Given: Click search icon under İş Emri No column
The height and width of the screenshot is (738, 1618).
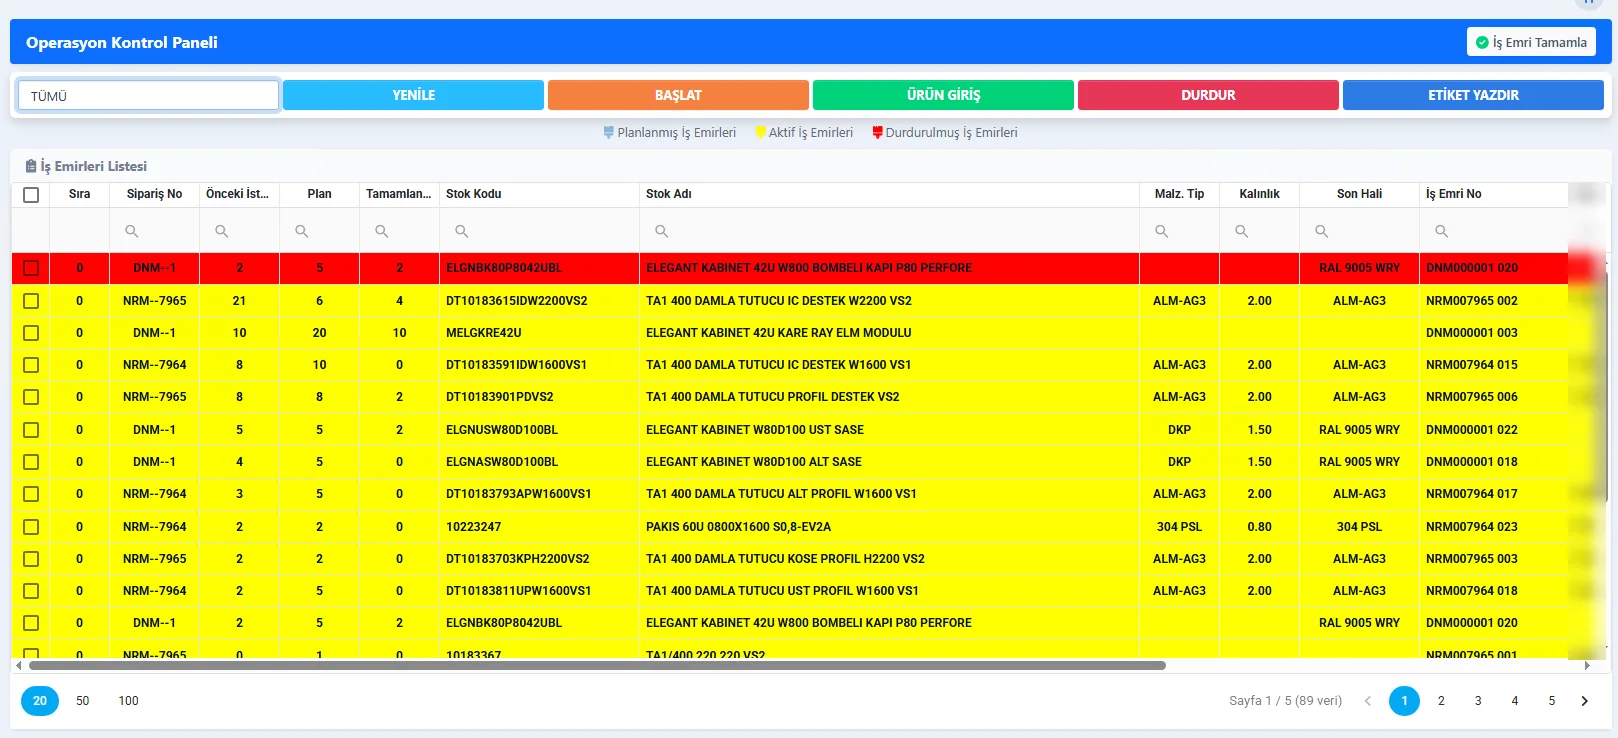Looking at the screenshot, I should pos(1441,231).
